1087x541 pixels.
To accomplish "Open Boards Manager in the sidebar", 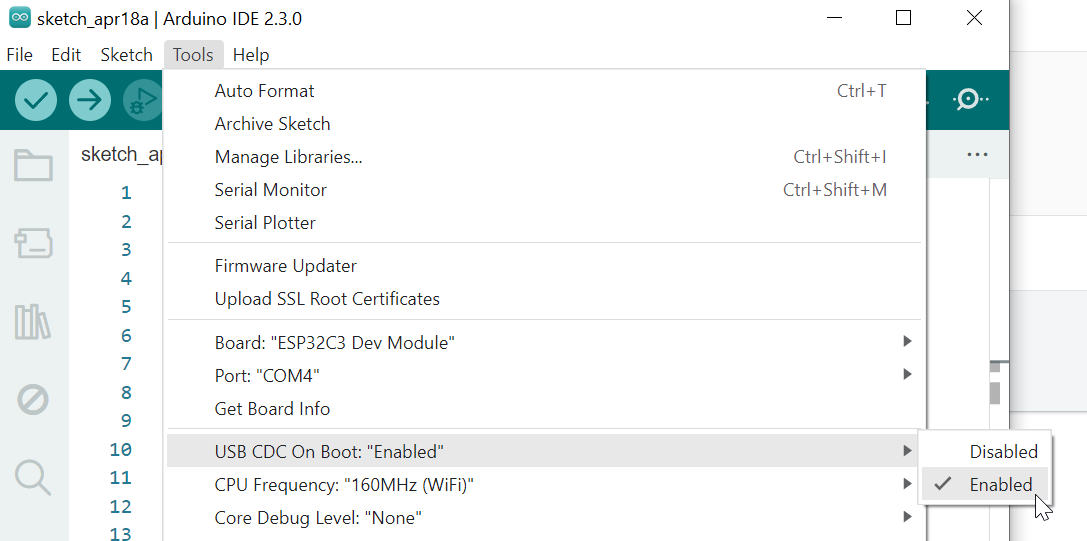I will (33, 243).
